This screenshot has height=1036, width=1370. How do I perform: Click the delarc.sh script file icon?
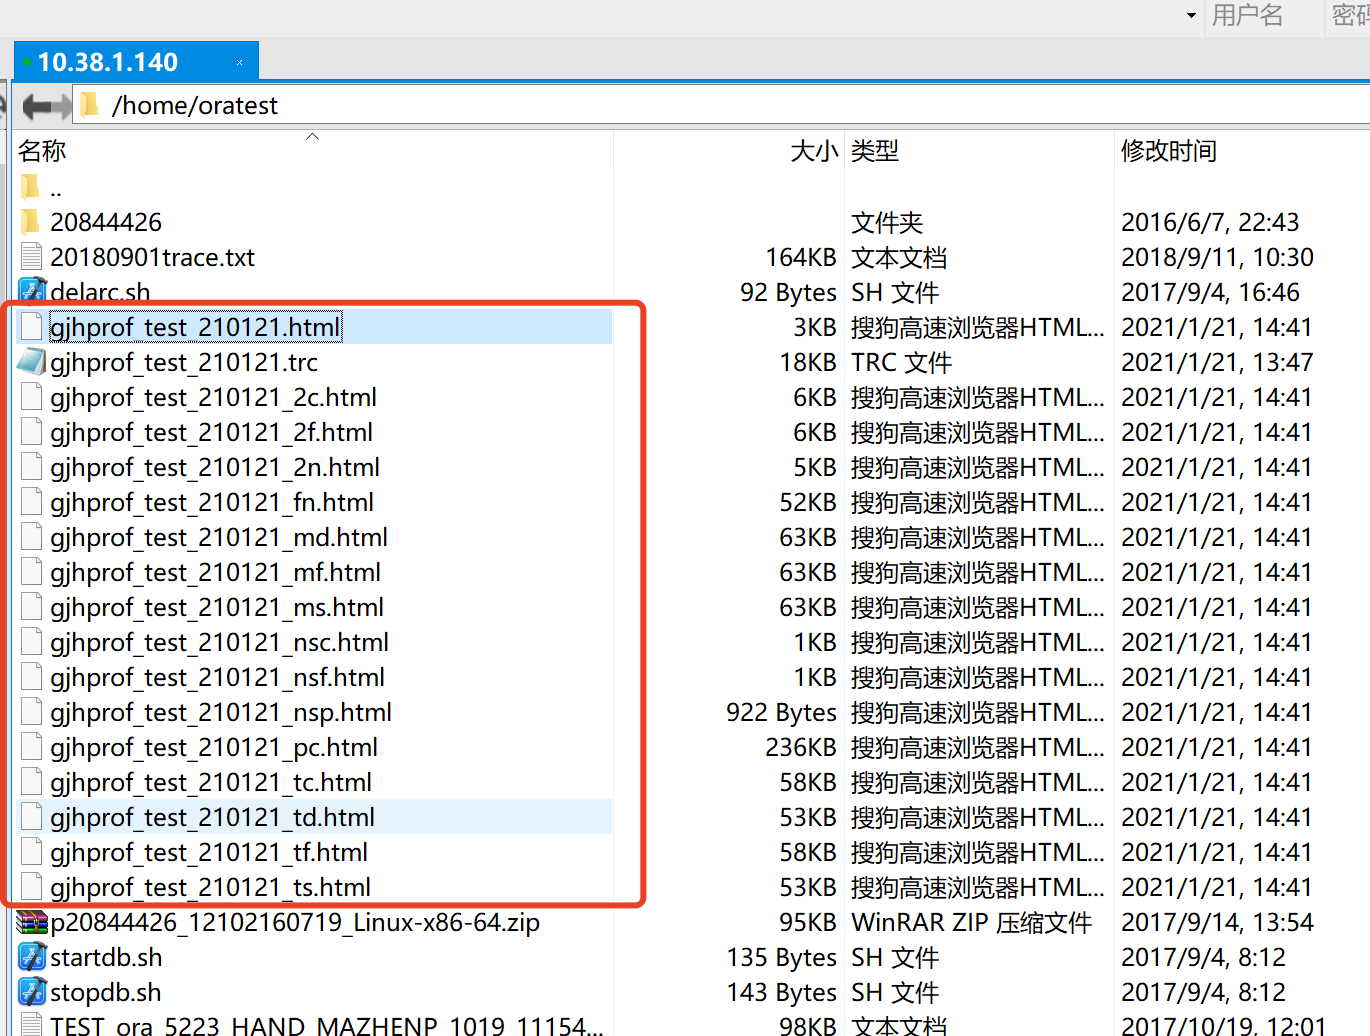coord(32,292)
